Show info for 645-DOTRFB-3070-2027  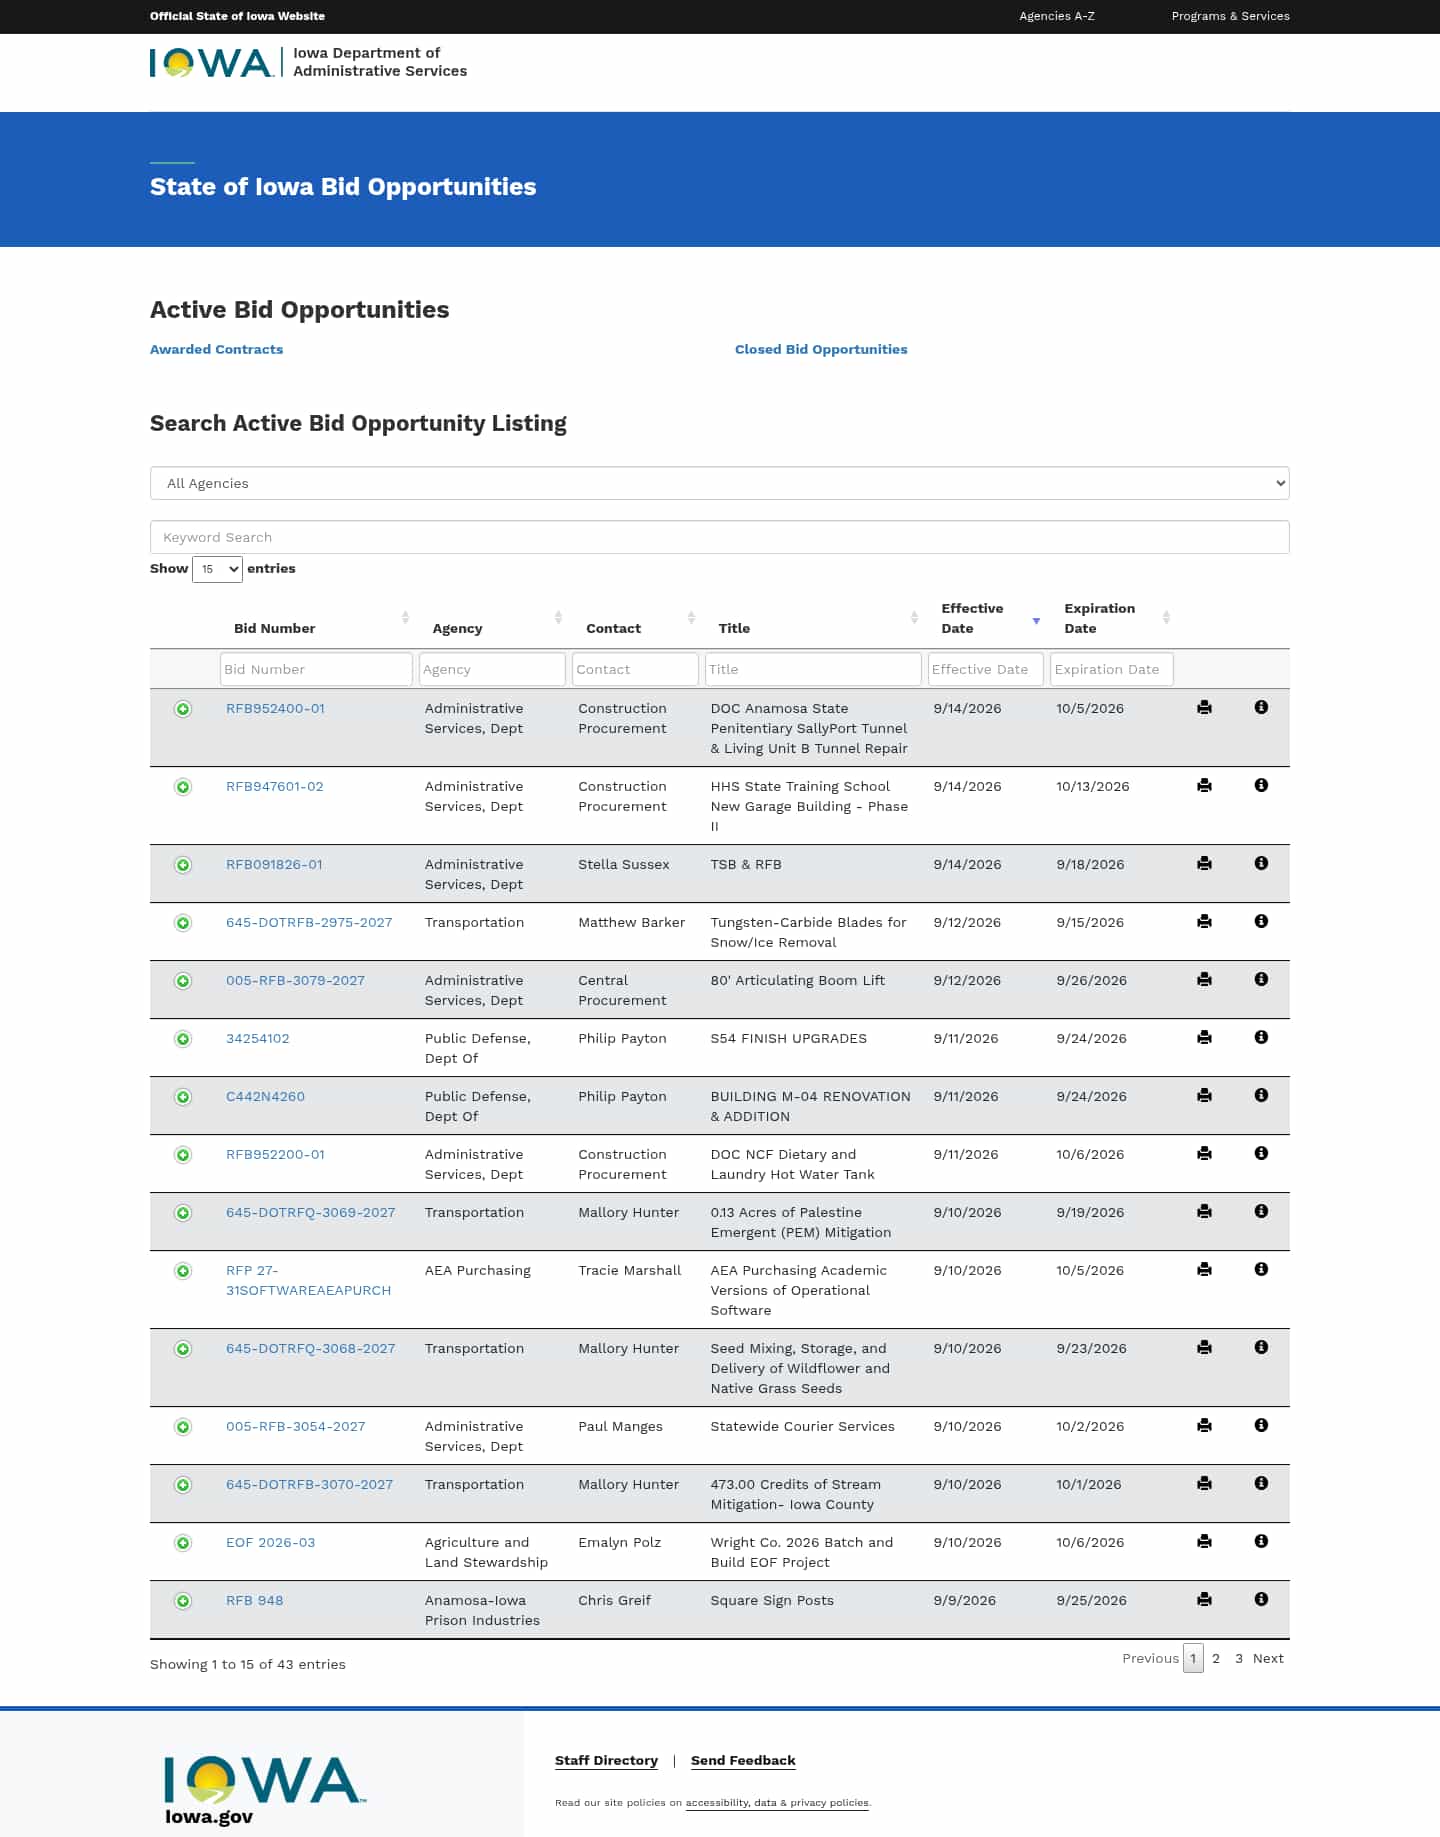pos(1261,1483)
